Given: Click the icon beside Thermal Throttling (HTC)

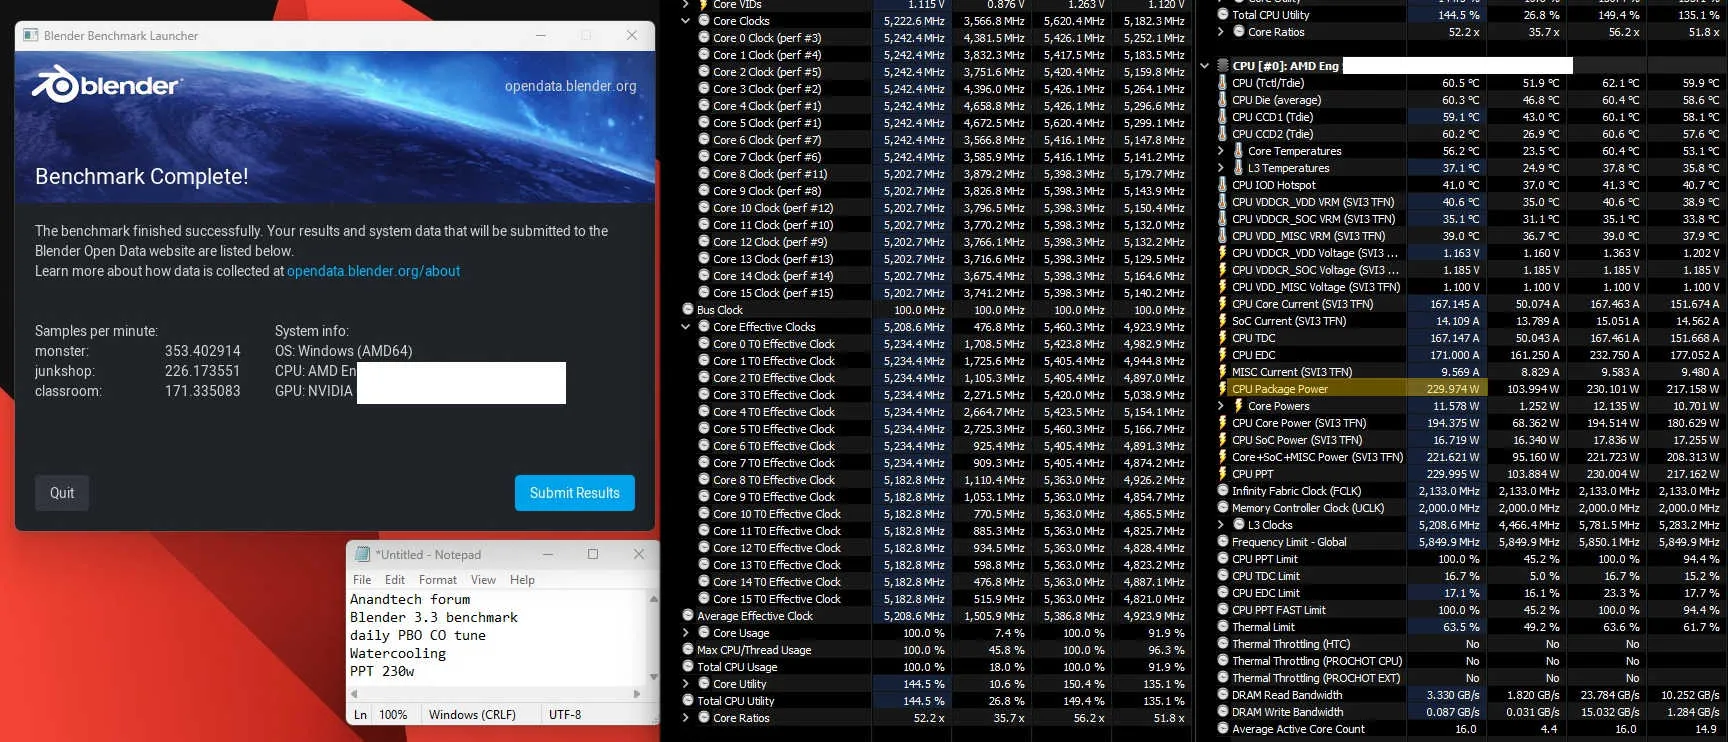Looking at the screenshot, I should pos(1223,644).
